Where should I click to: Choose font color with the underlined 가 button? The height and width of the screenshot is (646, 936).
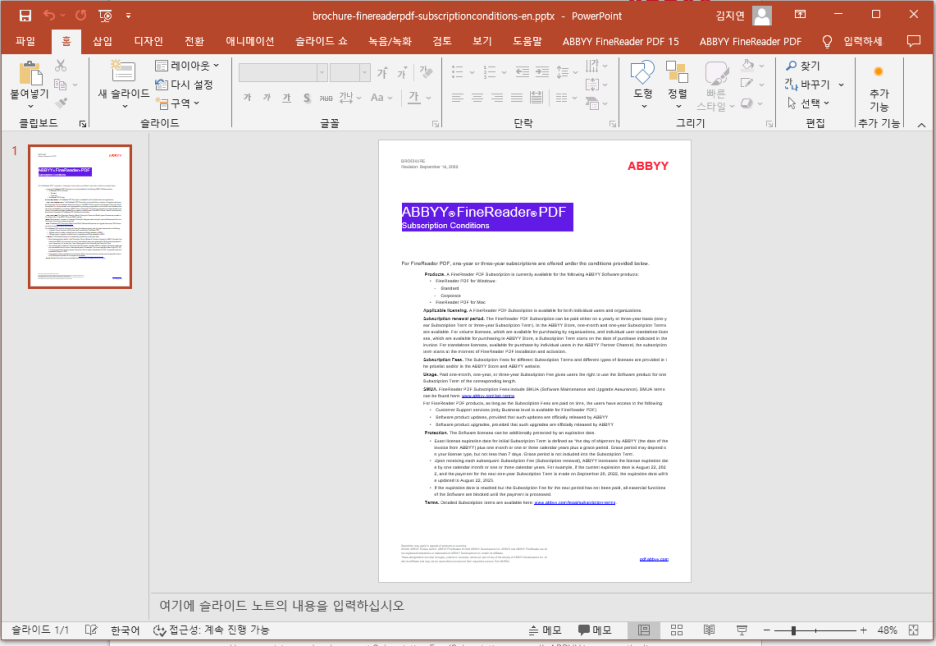coord(414,97)
